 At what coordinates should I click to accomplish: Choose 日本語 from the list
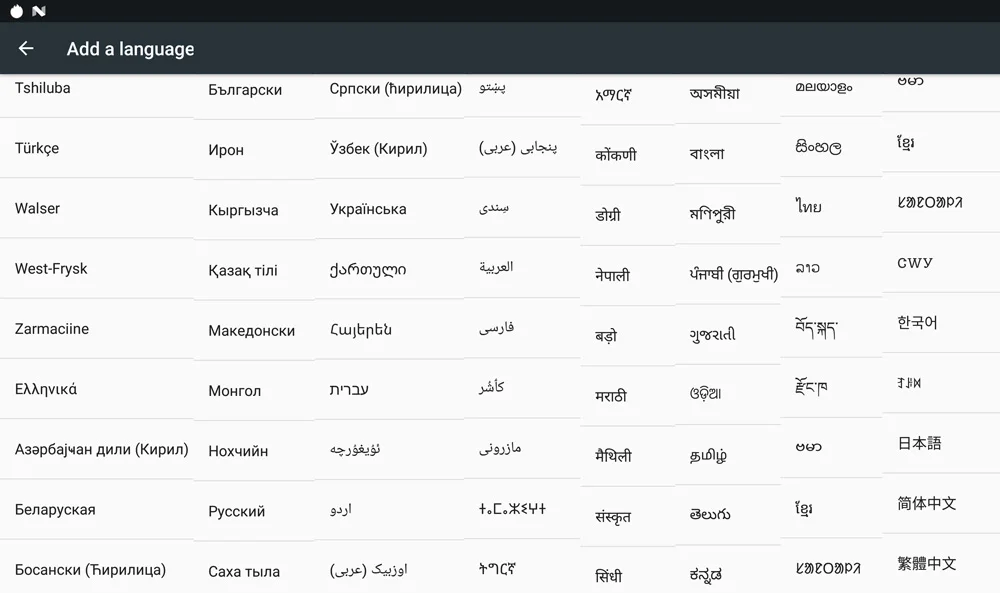919,443
